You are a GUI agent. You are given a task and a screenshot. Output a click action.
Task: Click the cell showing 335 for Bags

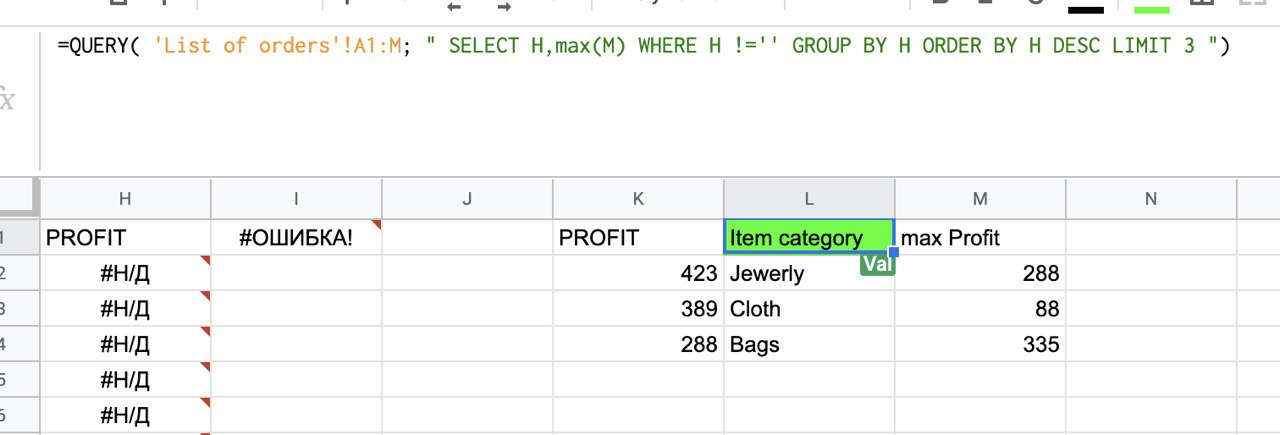point(980,345)
